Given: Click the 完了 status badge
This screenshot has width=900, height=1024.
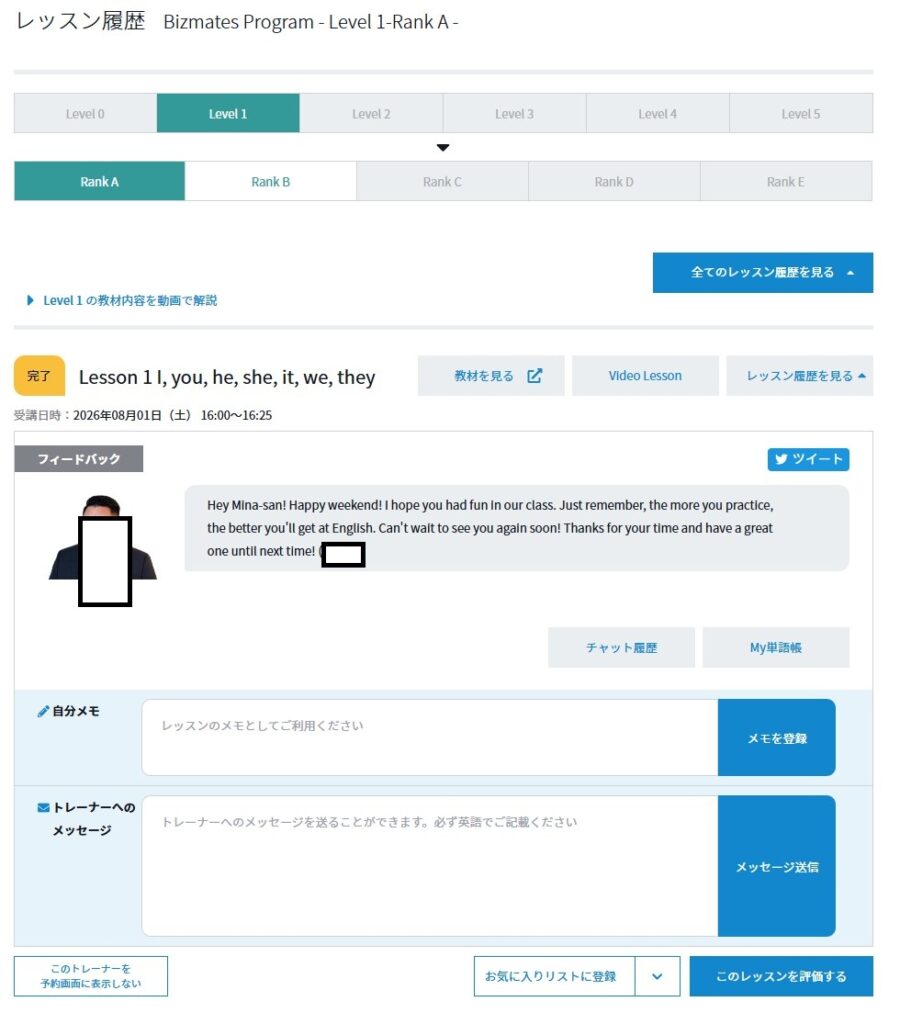Looking at the screenshot, I should pos(39,376).
